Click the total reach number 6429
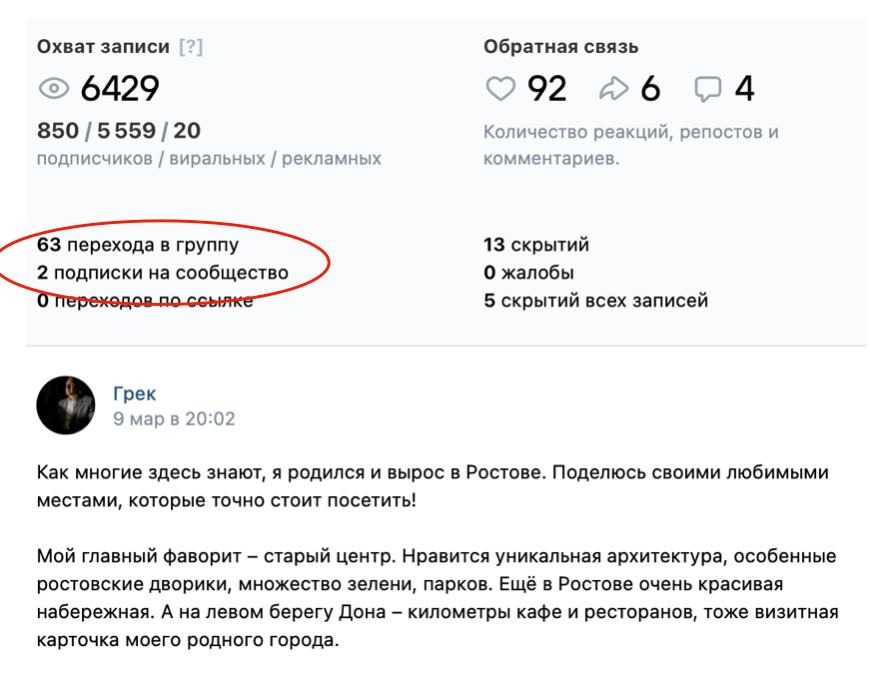Viewport: 870px width, 696px height. [120, 90]
